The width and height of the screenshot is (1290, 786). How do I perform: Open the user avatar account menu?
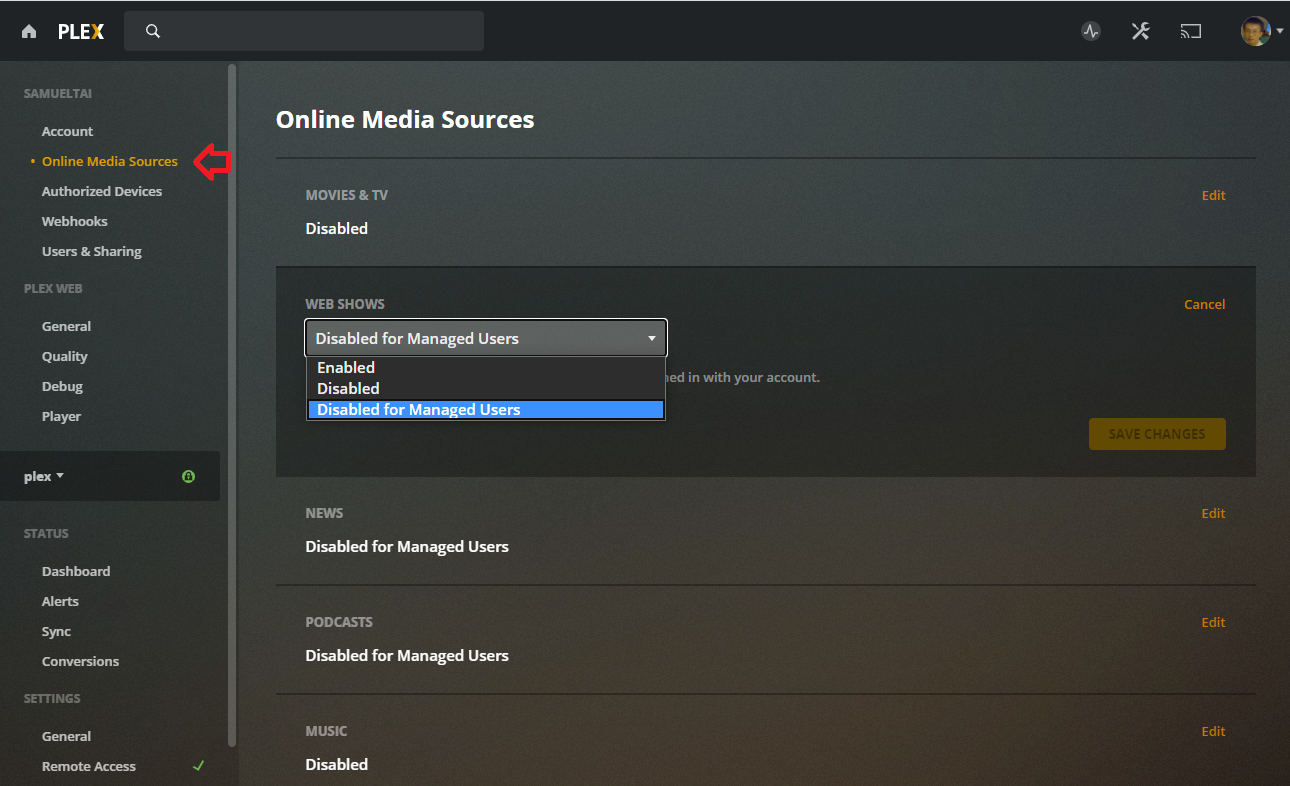click(x=1261, y=31)
